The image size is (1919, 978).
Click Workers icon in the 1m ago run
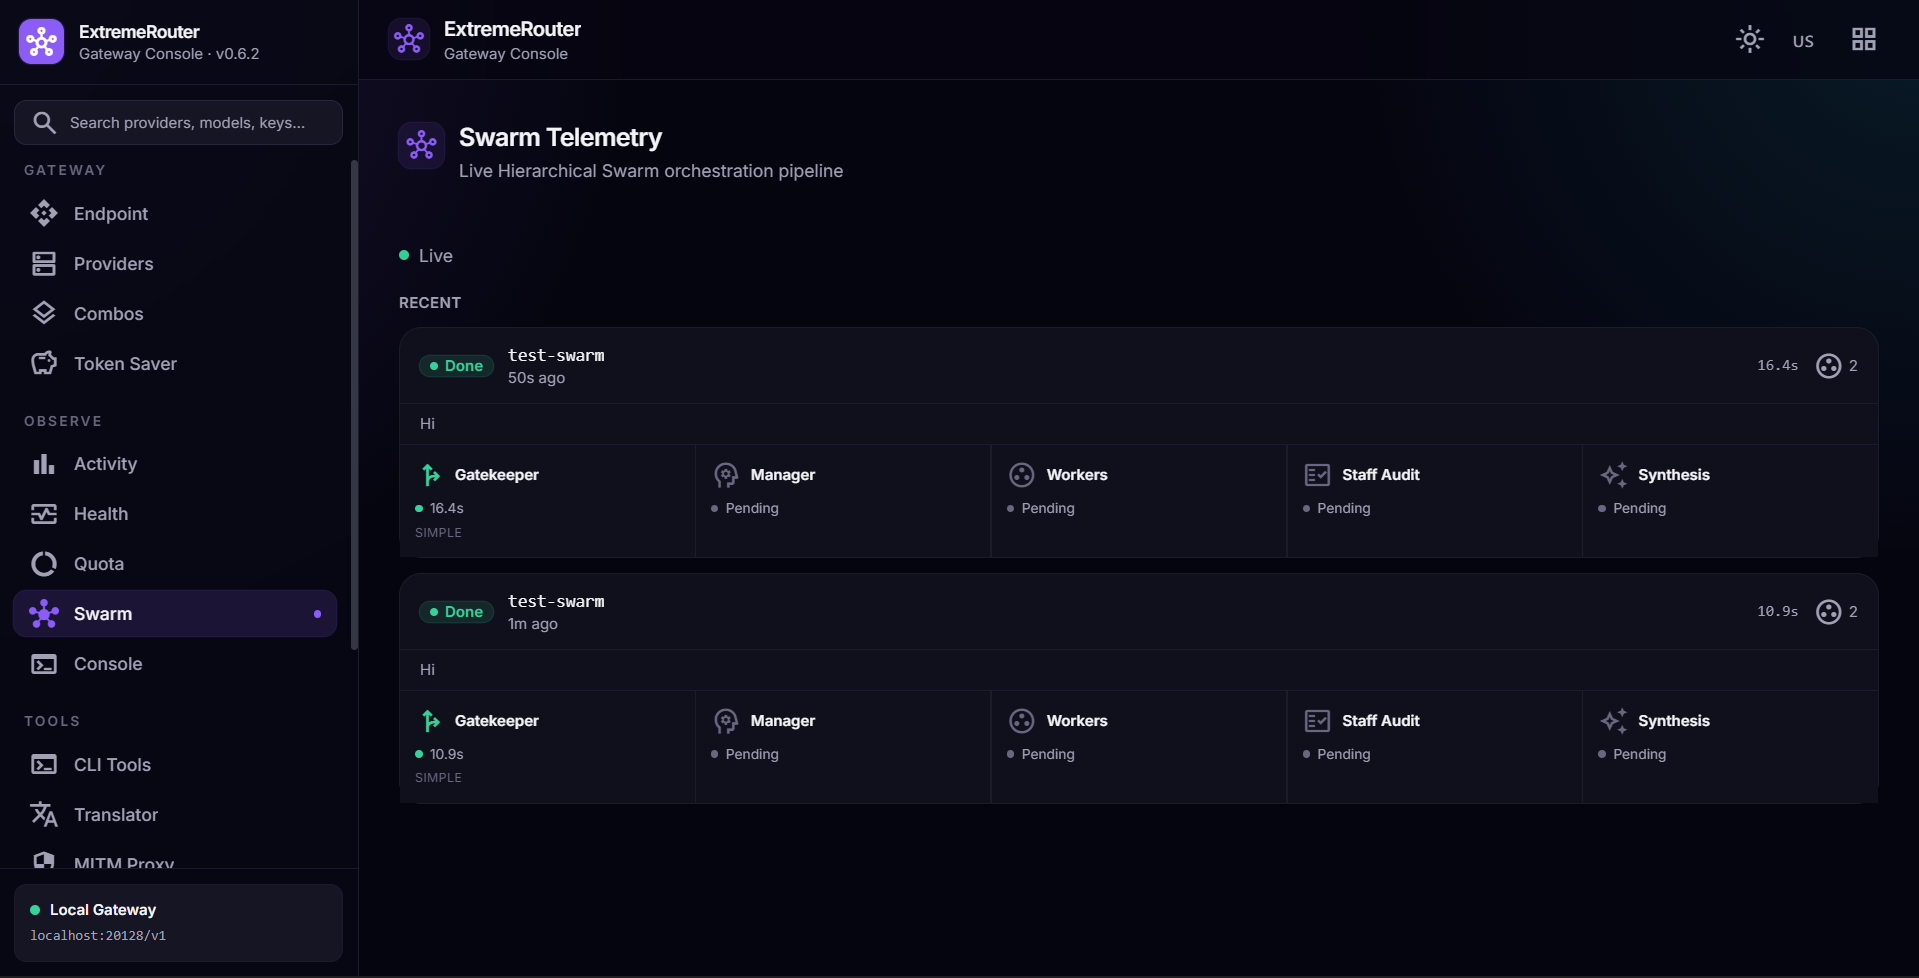point(1021,721)
